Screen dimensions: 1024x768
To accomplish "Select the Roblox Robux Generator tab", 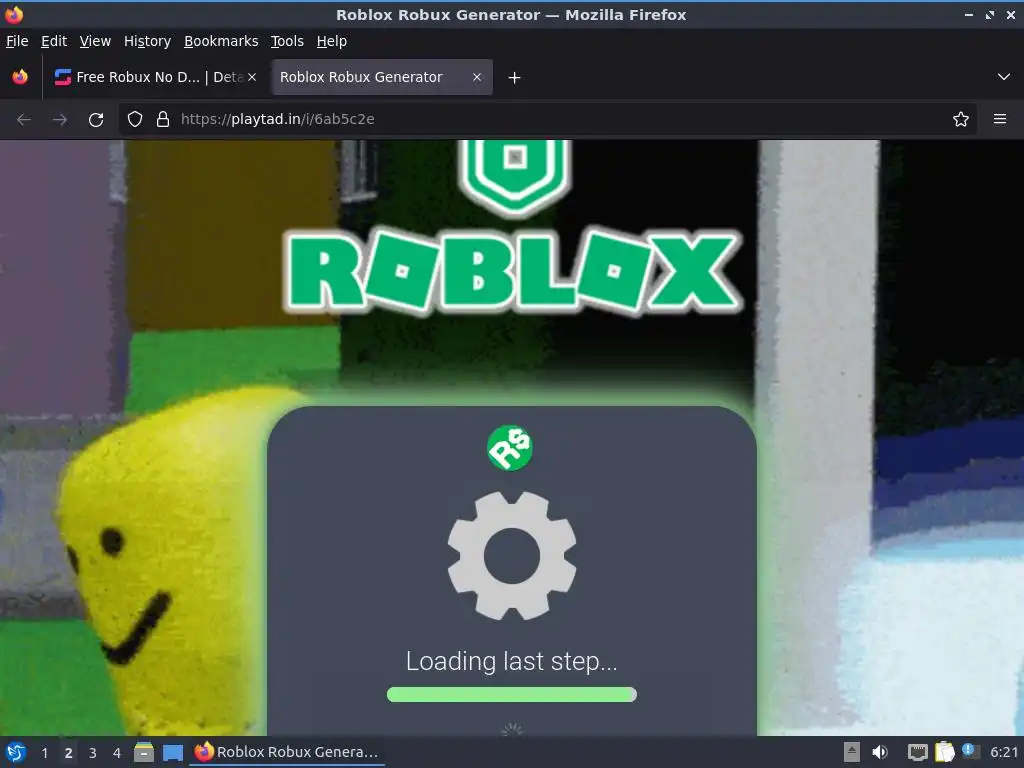I will (381, 77).
